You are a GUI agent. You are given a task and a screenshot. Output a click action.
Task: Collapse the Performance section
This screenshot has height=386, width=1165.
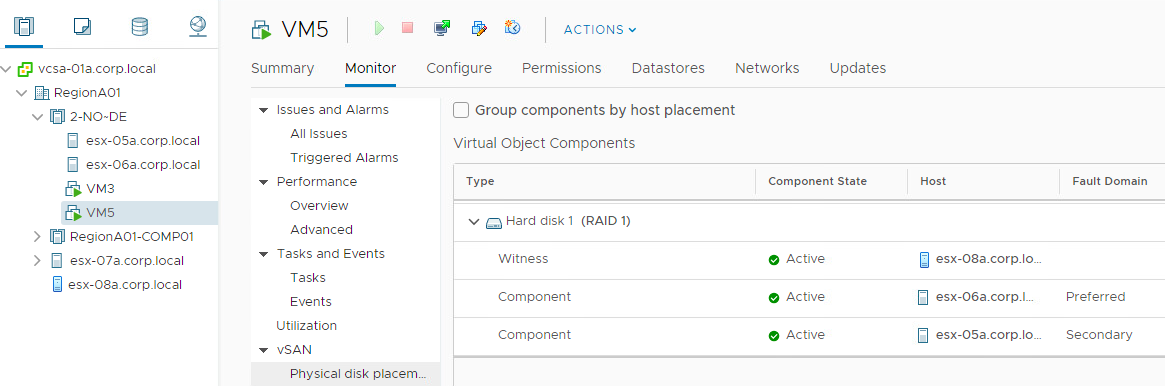point(263,182)
